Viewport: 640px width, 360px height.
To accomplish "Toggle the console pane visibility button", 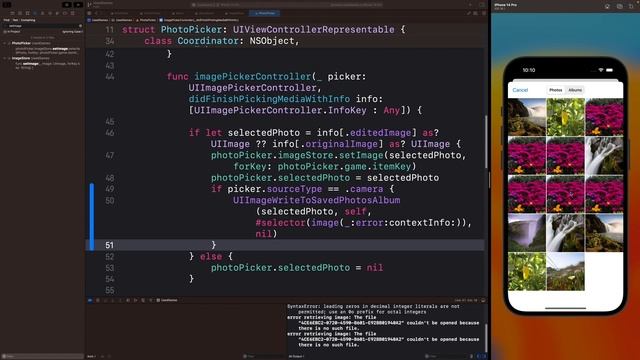I will tap(484, 356).
